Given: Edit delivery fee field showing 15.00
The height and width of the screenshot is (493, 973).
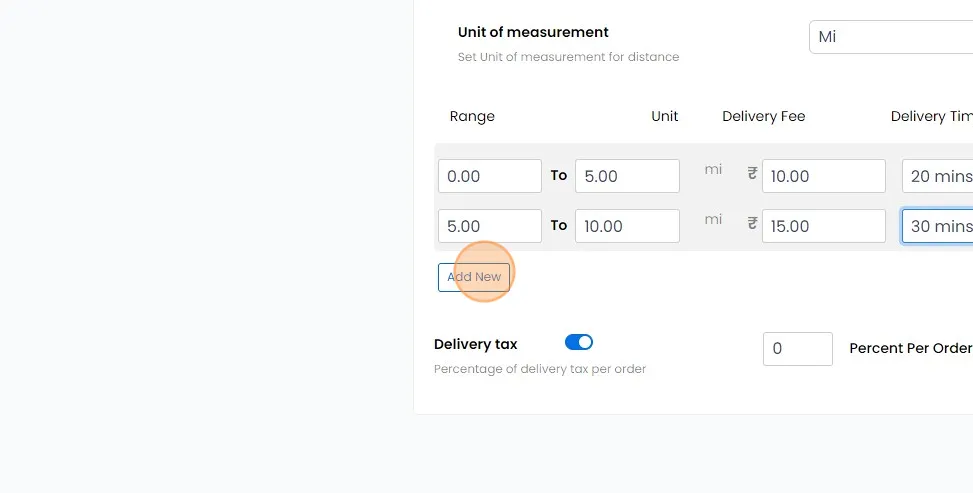Looking at the screenshot, I should click(x=823, y=226).
